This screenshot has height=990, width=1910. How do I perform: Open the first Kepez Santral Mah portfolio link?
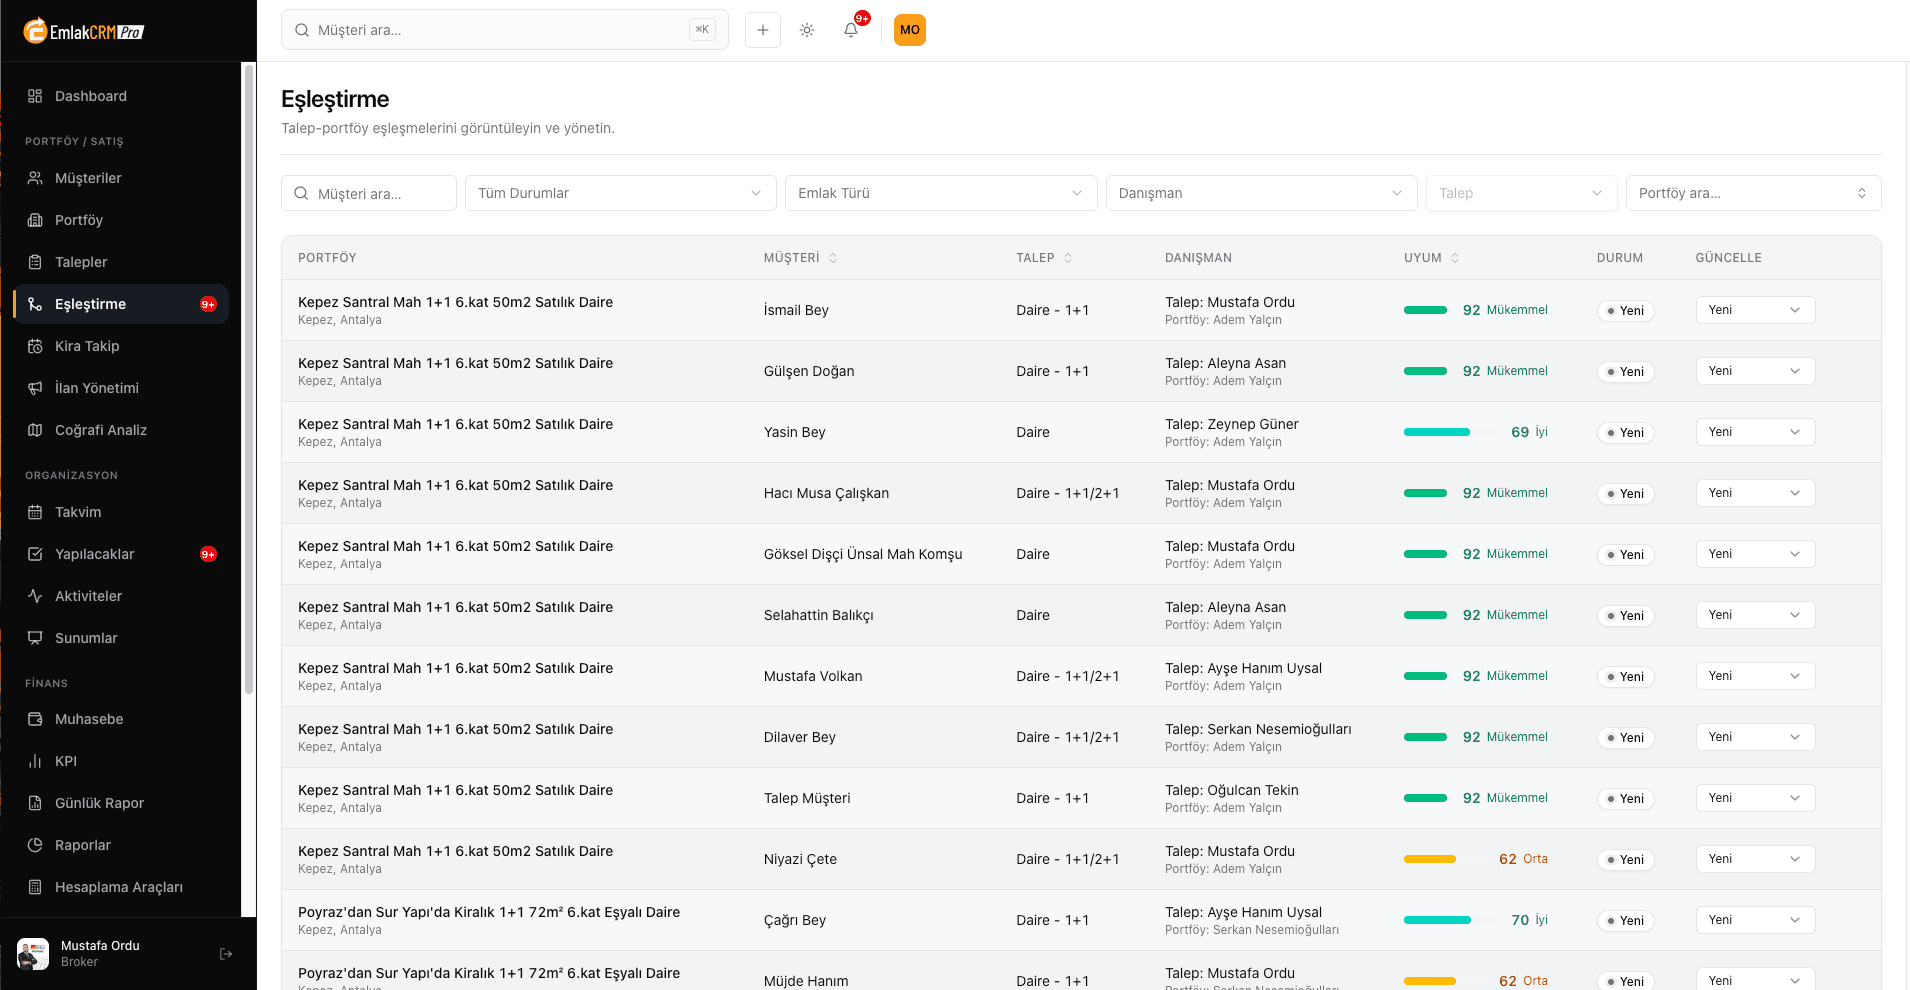click(x=455, y=302)
